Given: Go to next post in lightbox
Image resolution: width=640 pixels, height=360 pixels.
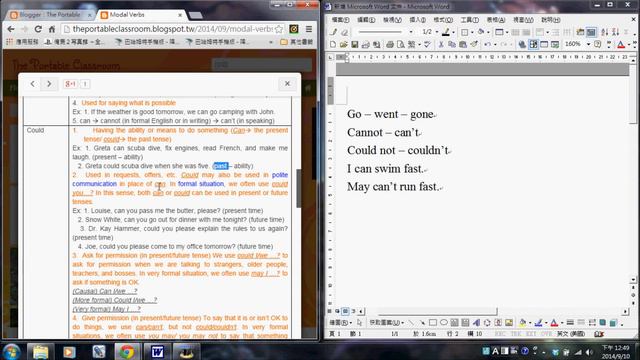Looking at the screenshot, I should point(49,84).
